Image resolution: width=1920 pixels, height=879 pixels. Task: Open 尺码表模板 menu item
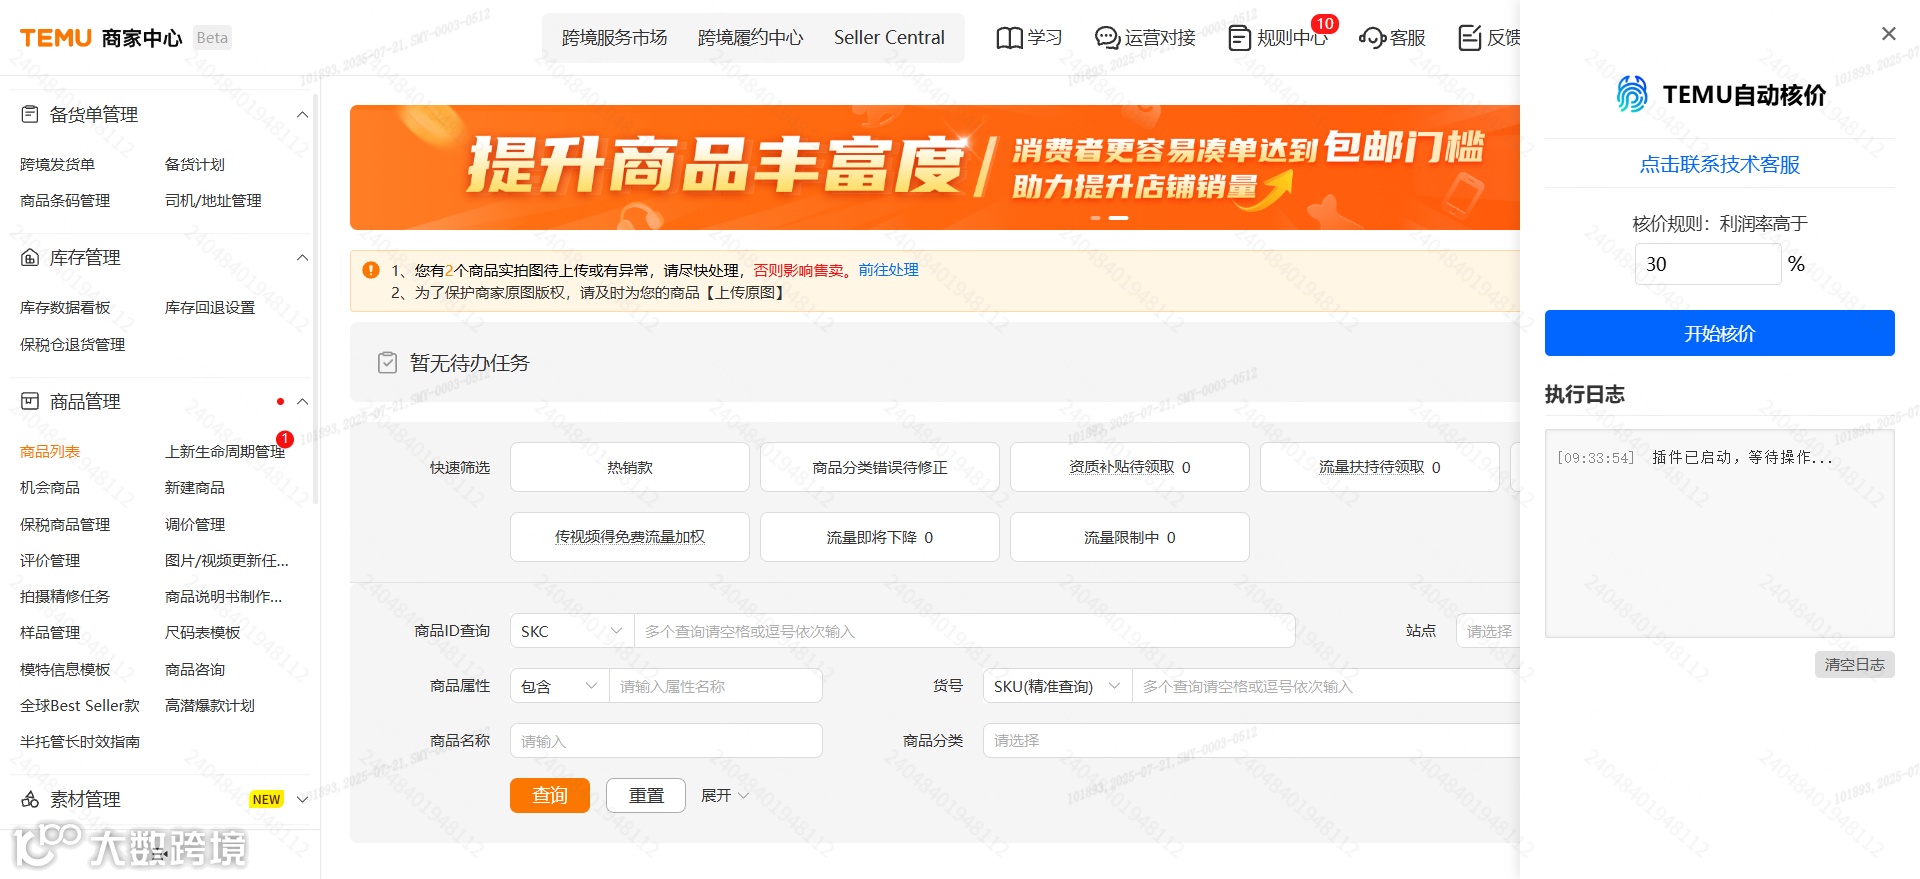coord(203,632)
